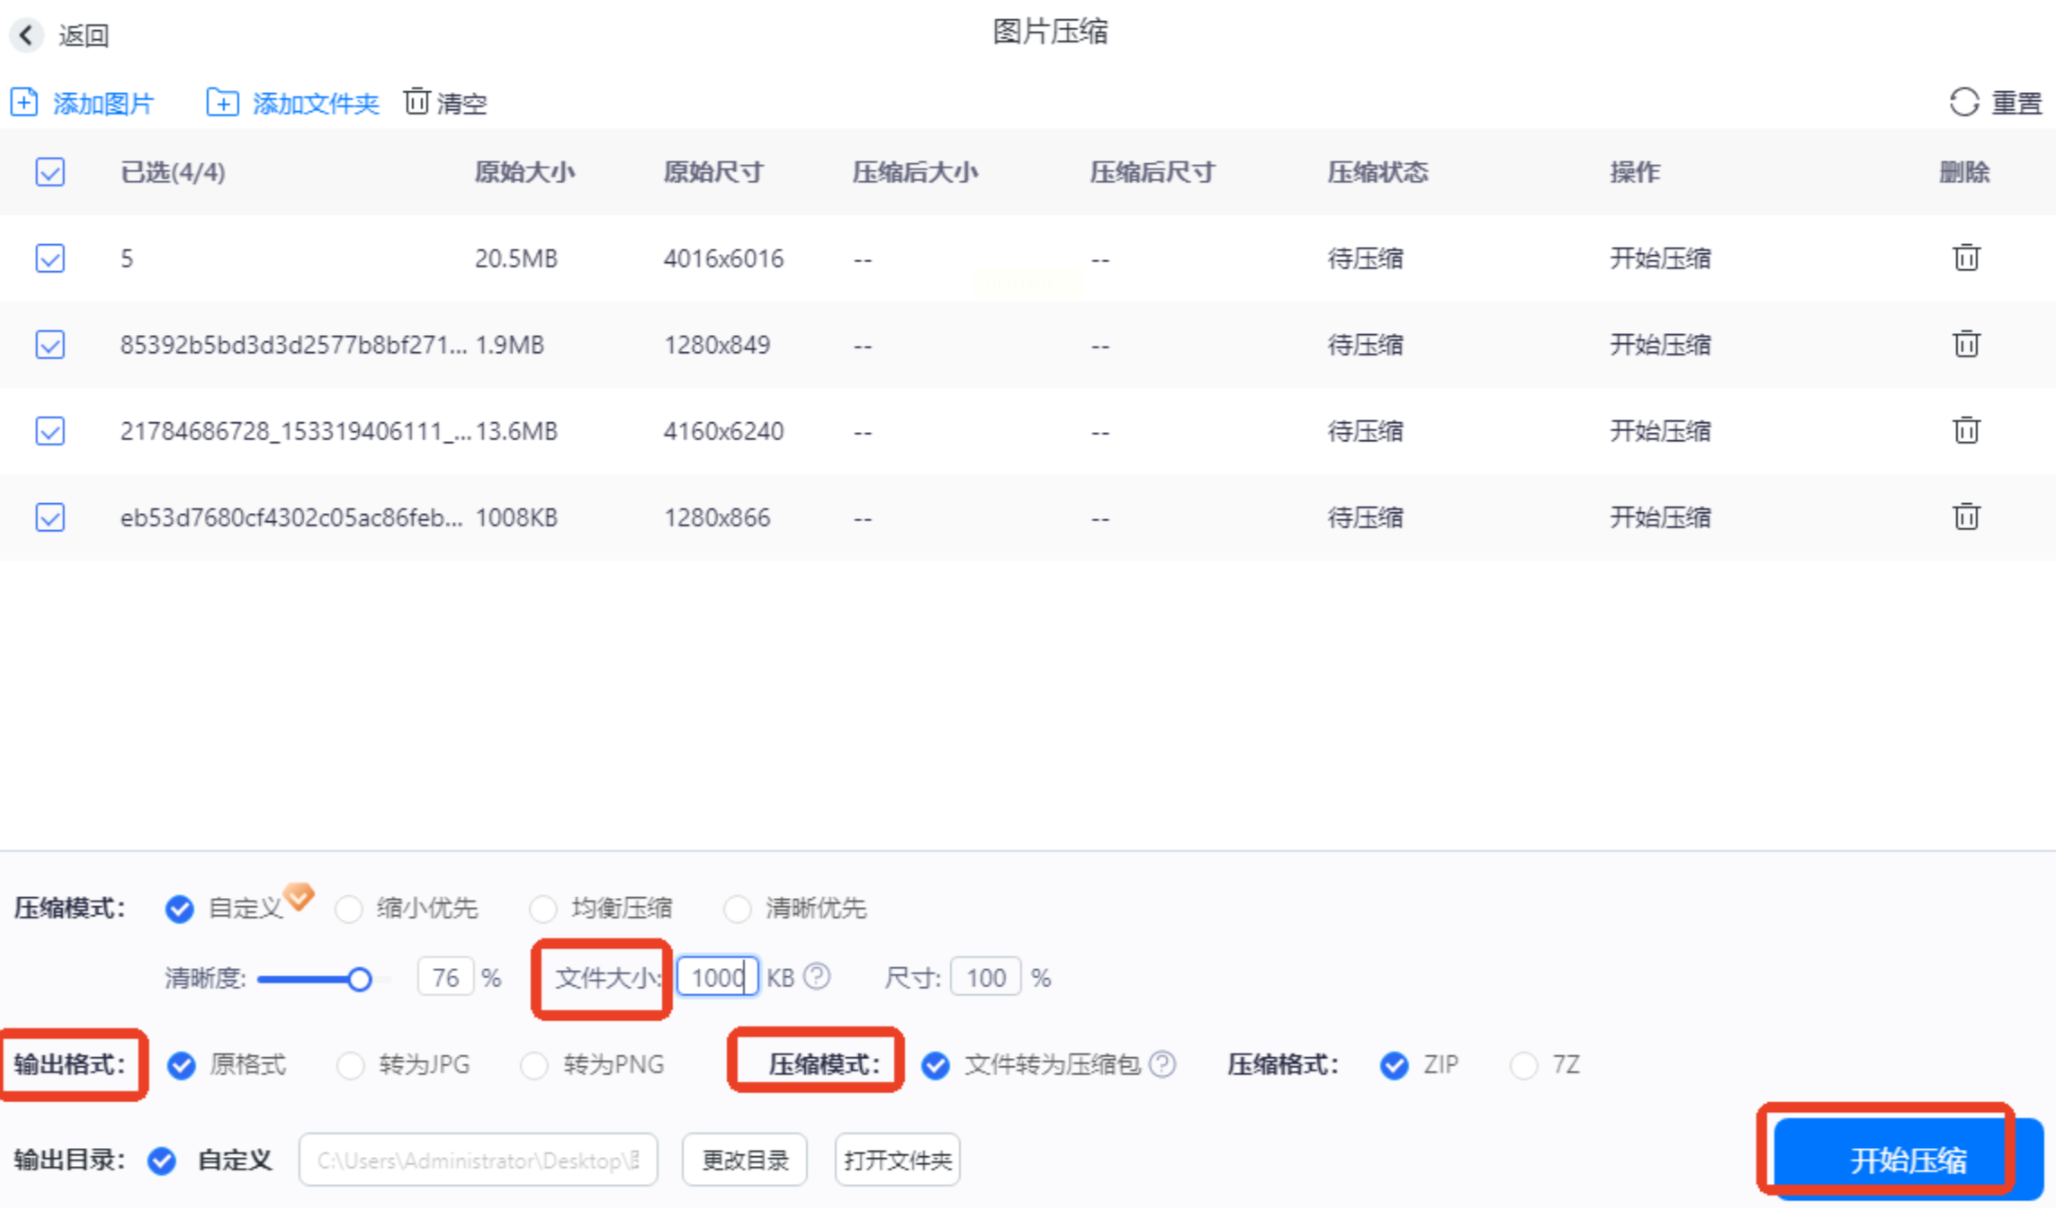The width and height of the screenshot is (2056, 1208).
Task: Click help icon beside compress-to-archive option
Action: [1162, 1064]
